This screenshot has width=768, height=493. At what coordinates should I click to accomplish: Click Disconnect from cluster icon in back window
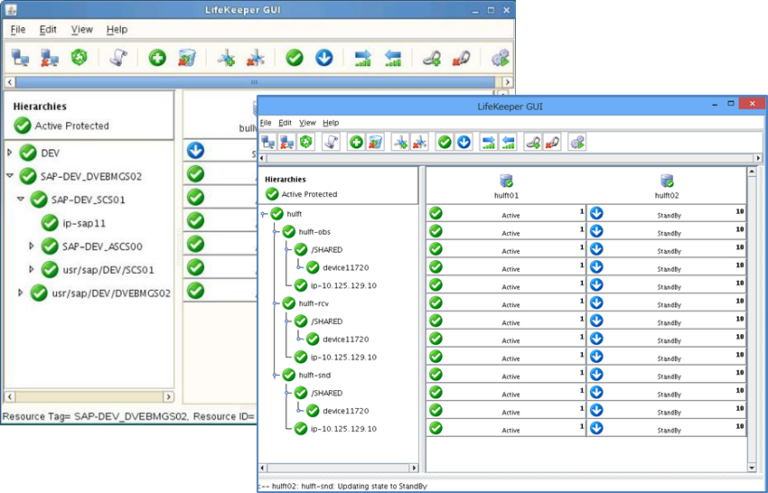point(49,58)
